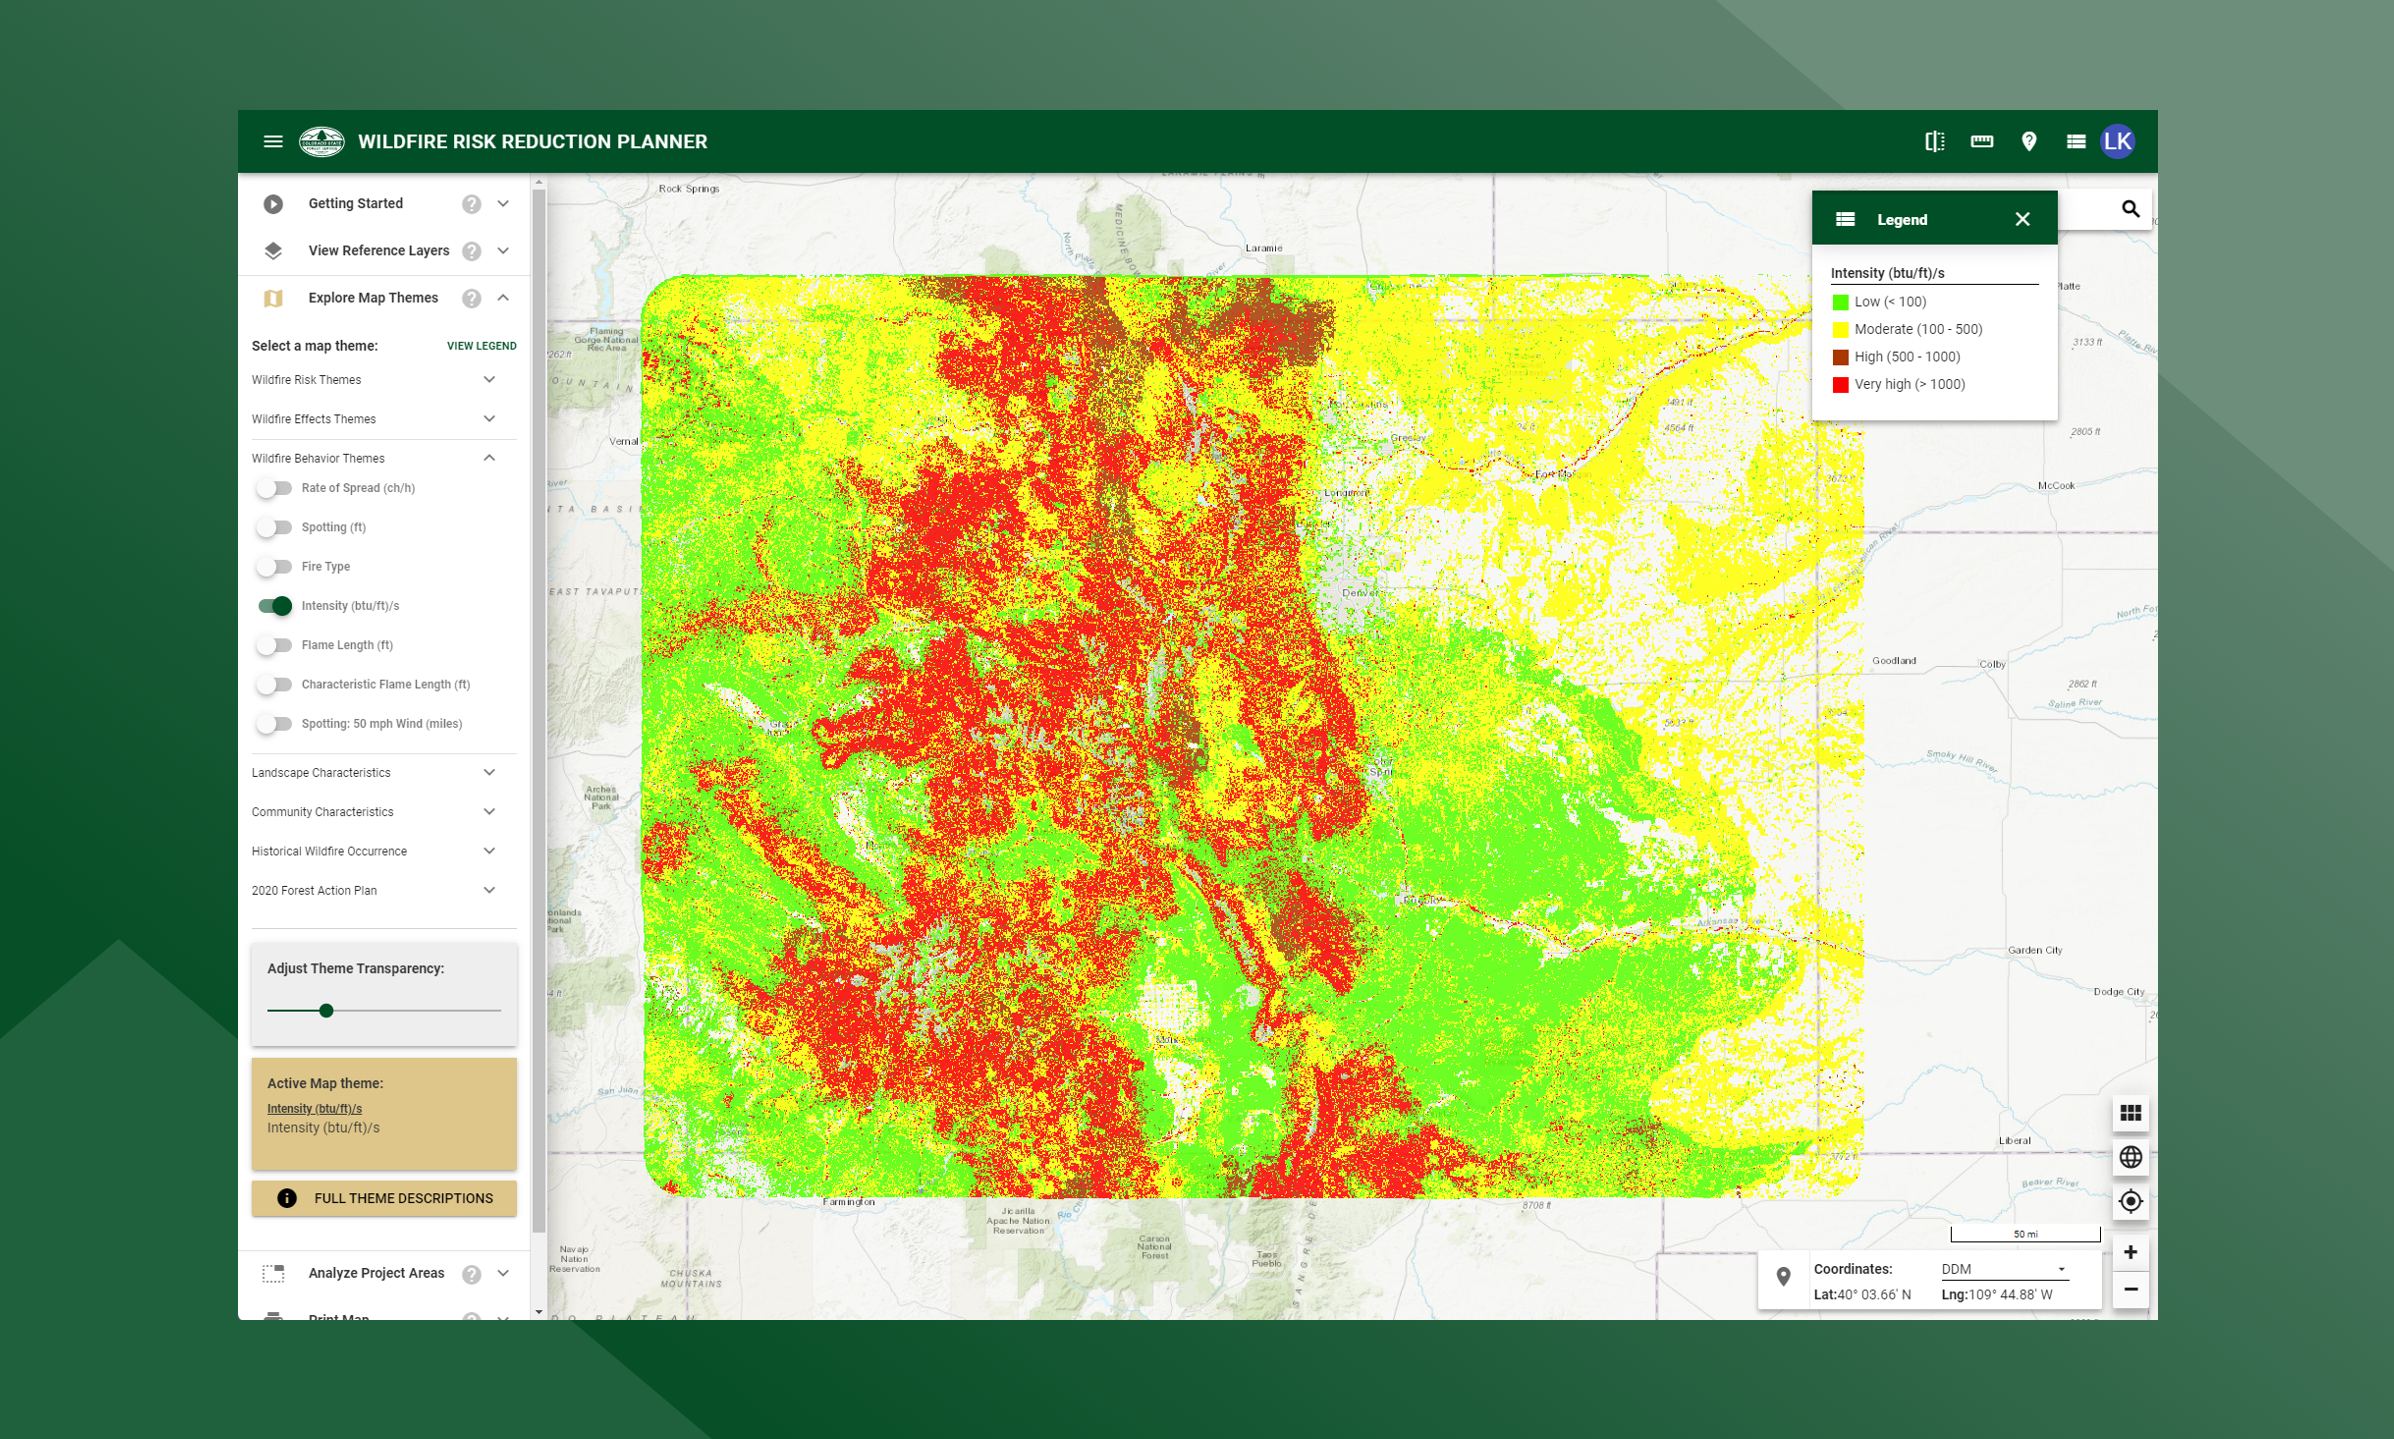Click the Low (< 100) green legend swatch
This screenshot has width=2394, height=1439.
1840,302
